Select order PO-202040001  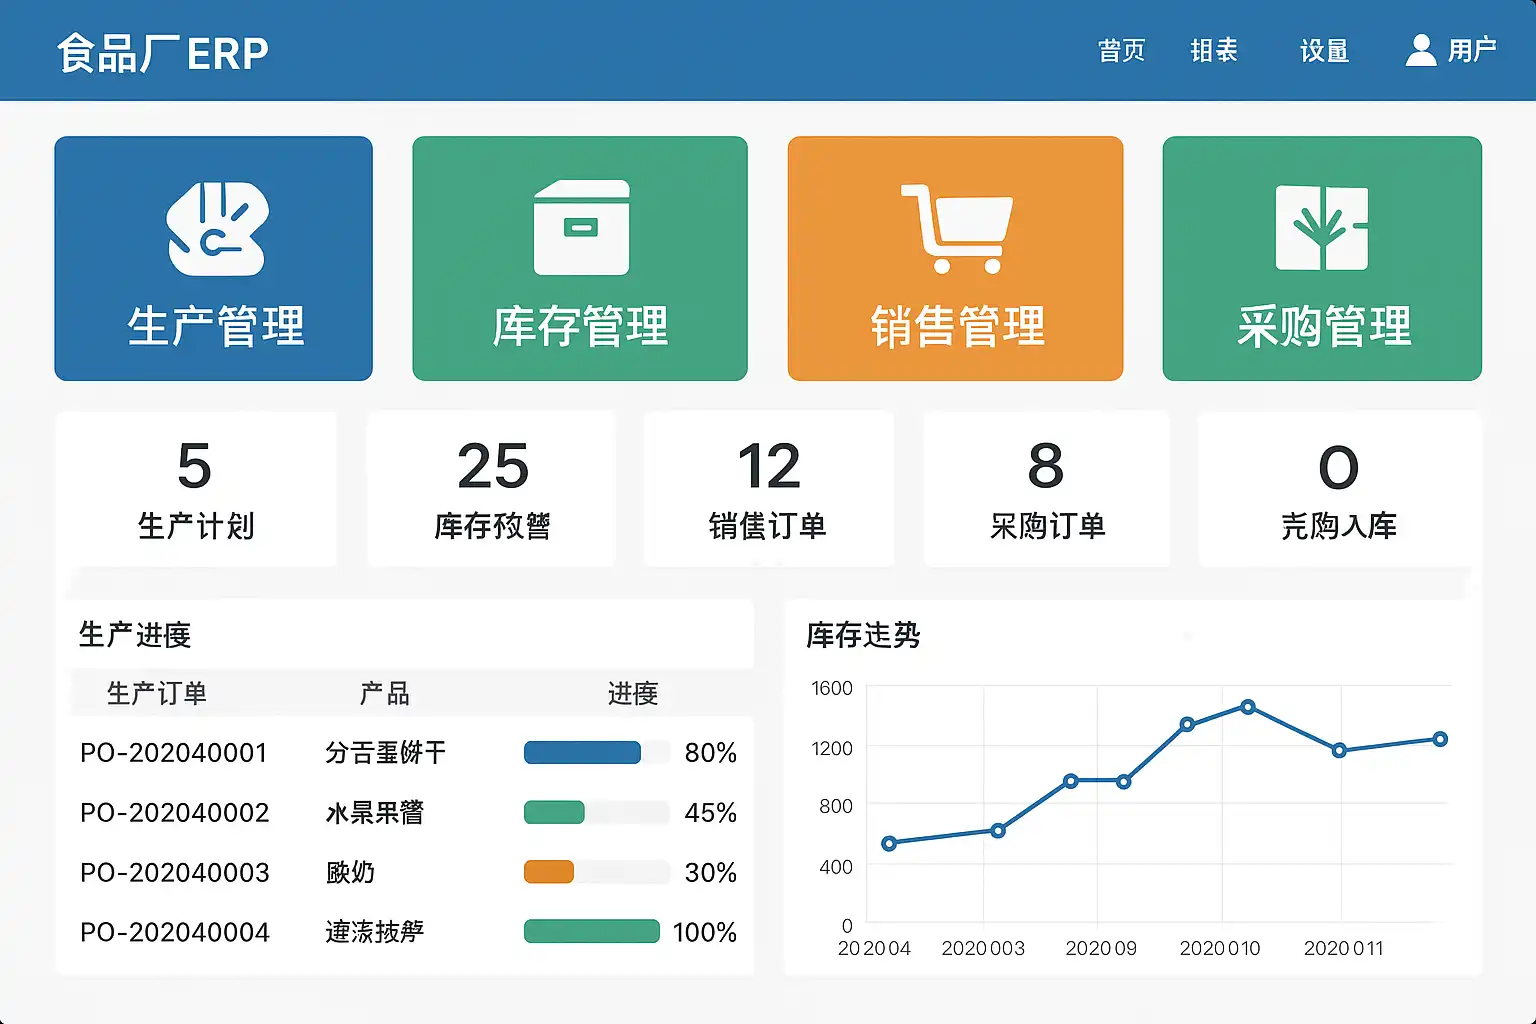coord(174,752)
